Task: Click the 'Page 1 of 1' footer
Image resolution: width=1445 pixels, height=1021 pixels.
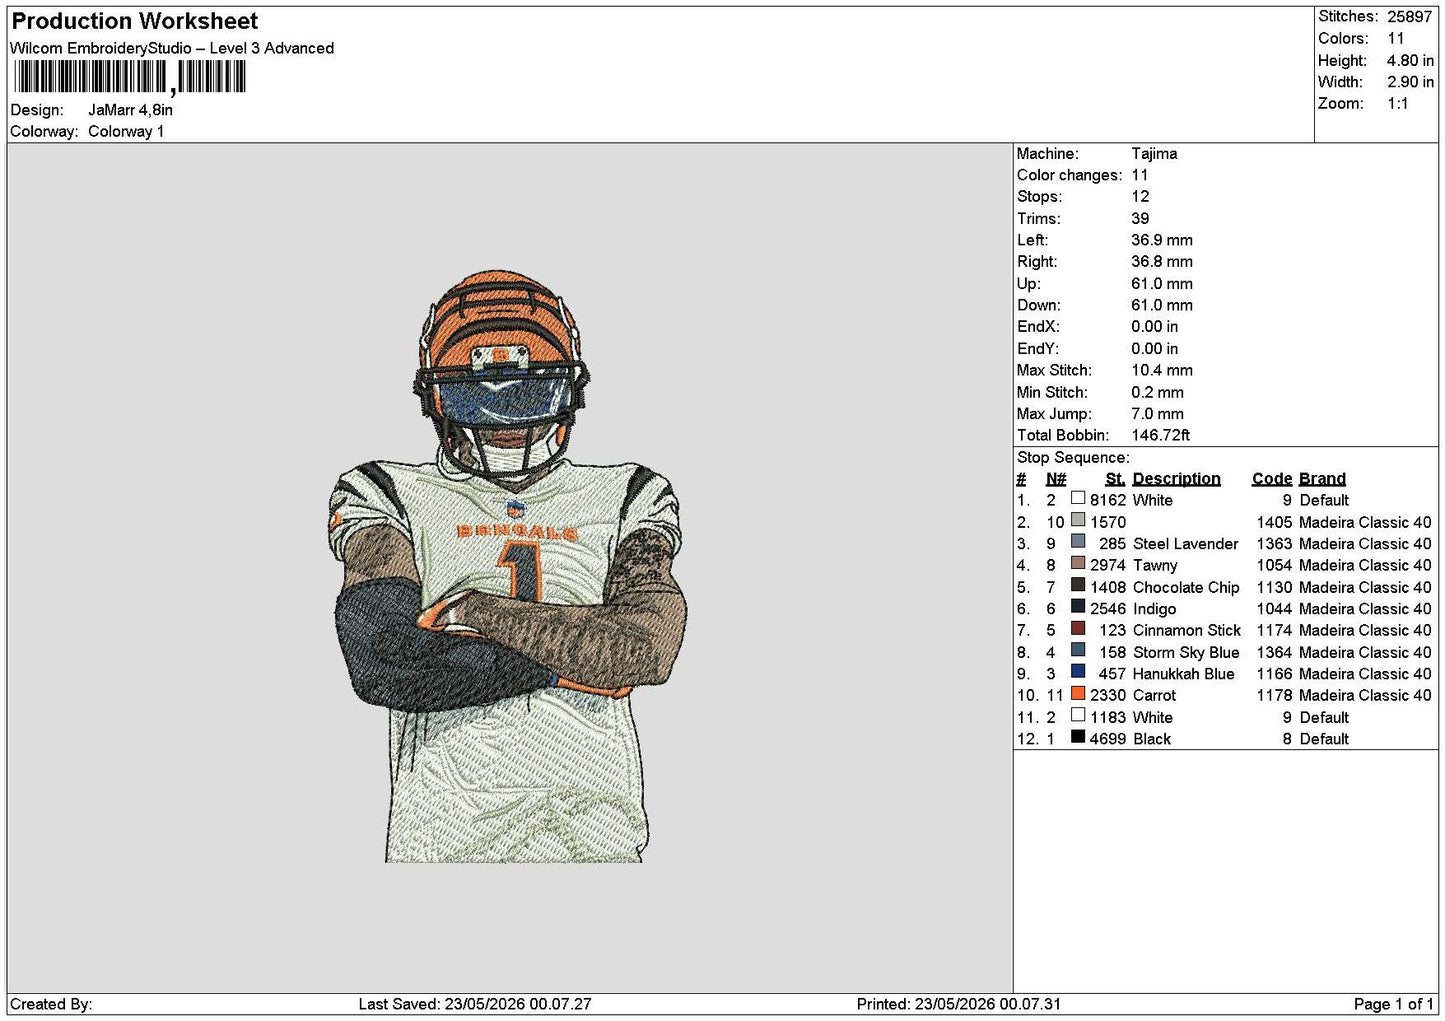Action: [x=1393, y=1004]
